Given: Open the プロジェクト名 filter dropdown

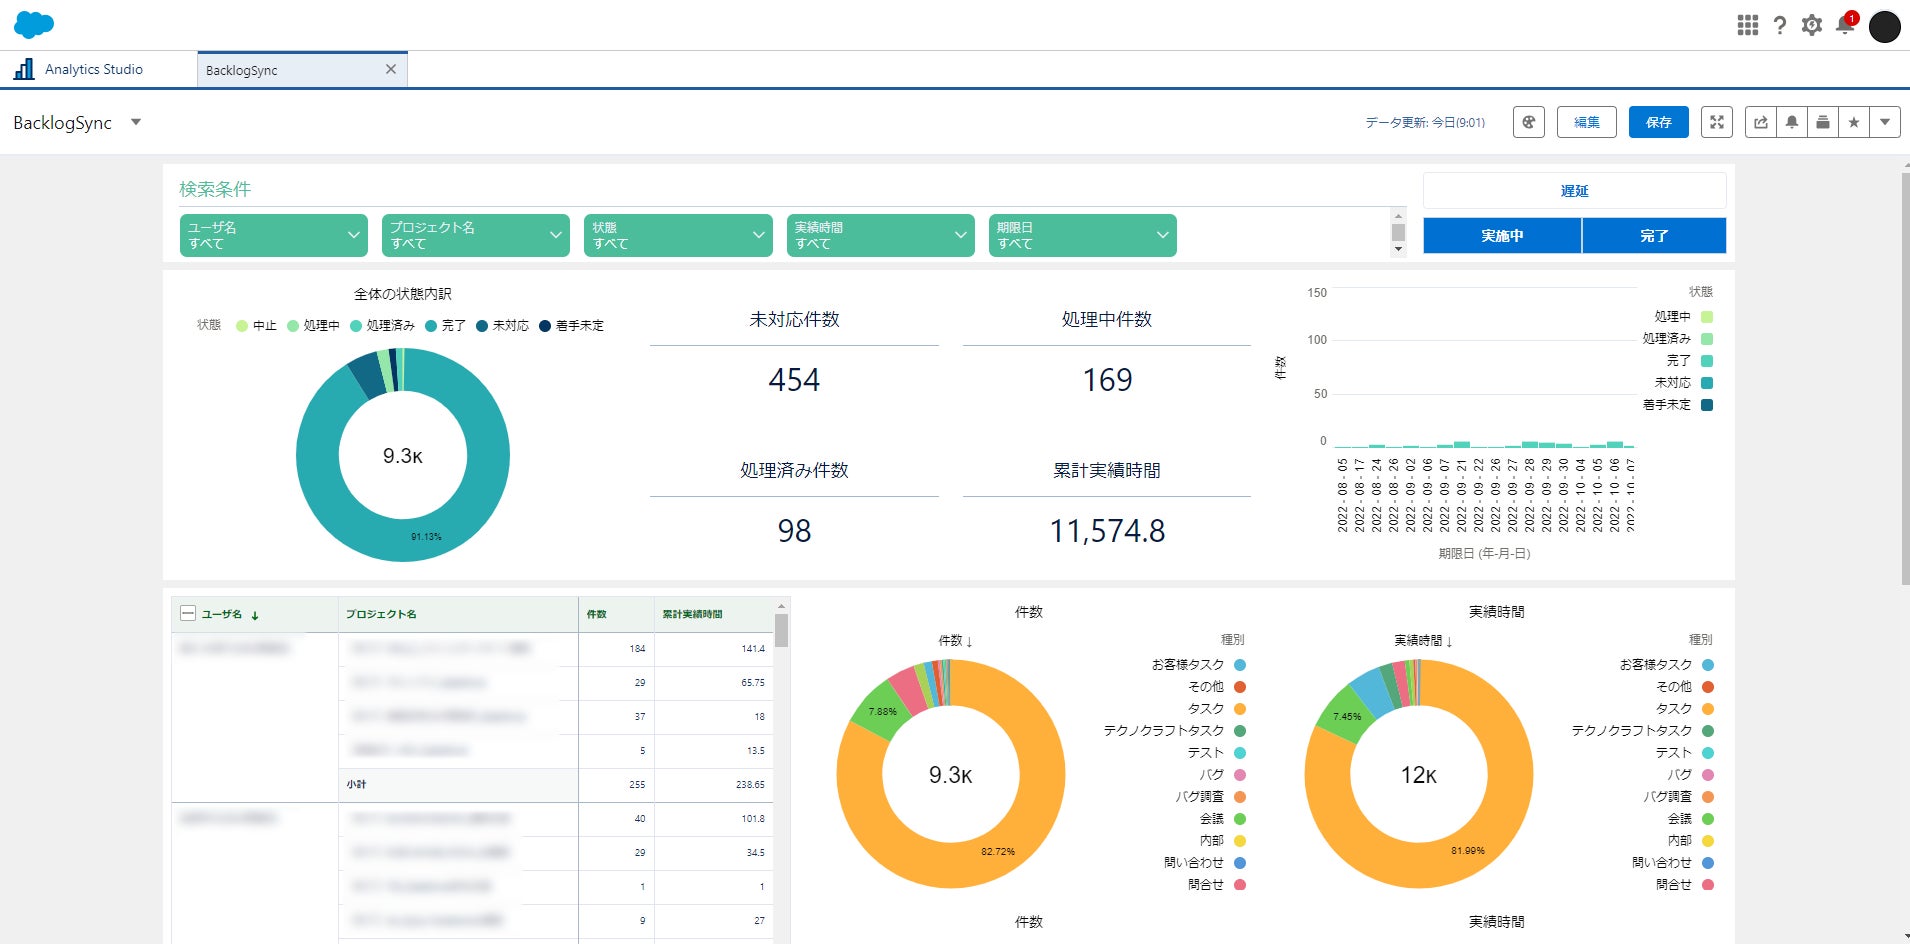Looking at the screenshot, I should tap(475, 235).
